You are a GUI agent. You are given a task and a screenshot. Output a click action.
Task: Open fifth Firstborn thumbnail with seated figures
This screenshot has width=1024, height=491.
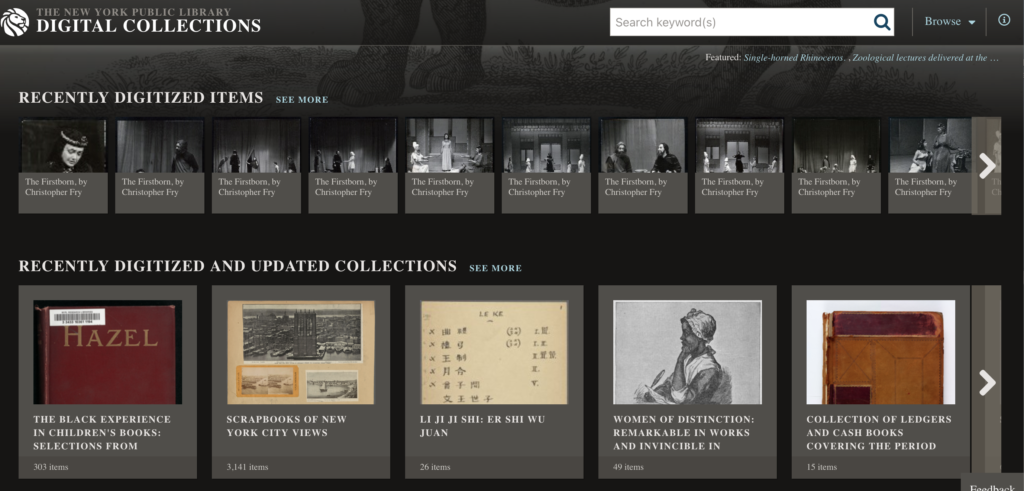coord(449,146)
